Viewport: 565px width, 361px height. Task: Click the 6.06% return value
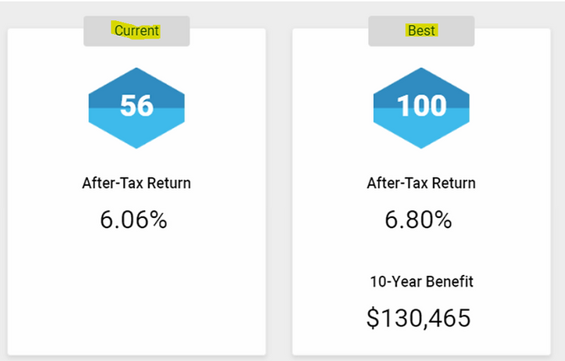coord(134,220)
